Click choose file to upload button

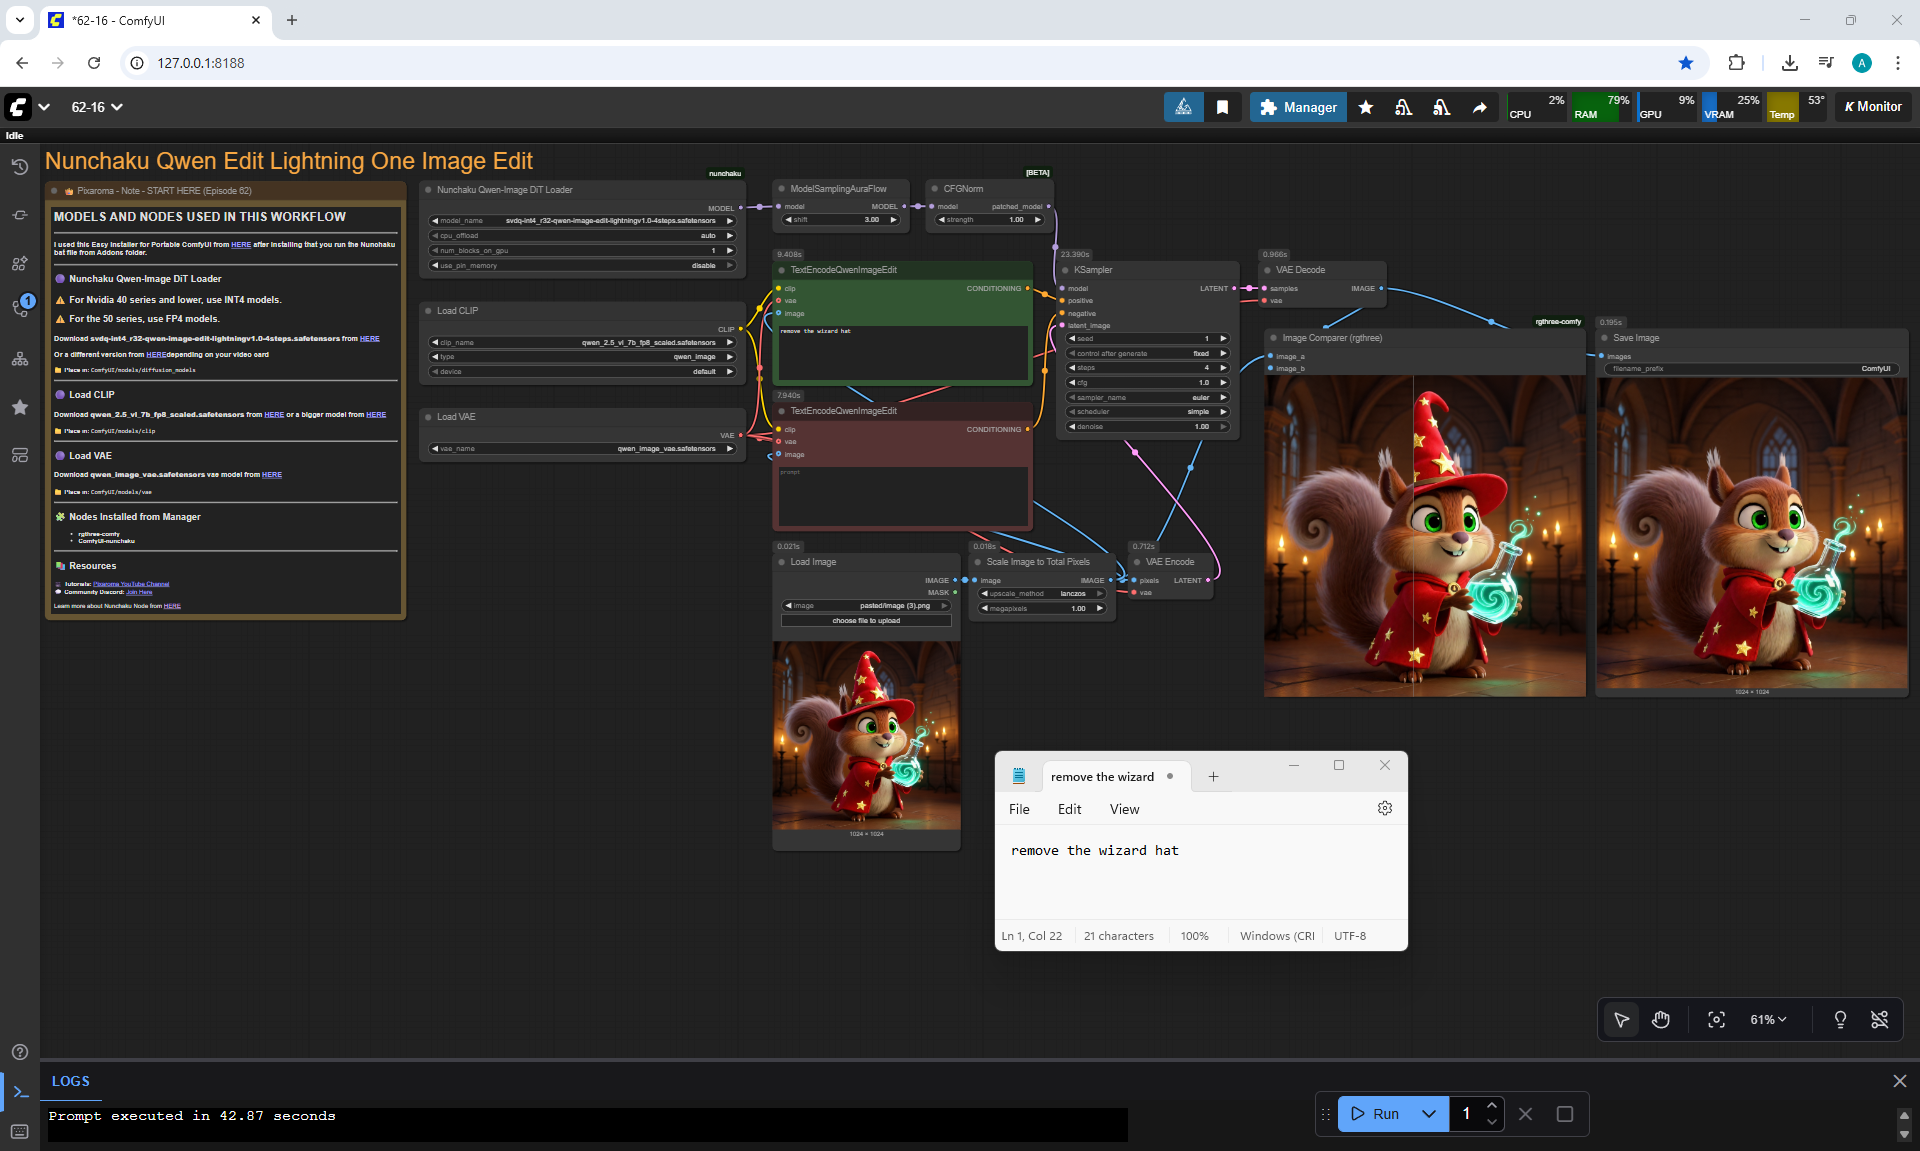click(866, 621)
